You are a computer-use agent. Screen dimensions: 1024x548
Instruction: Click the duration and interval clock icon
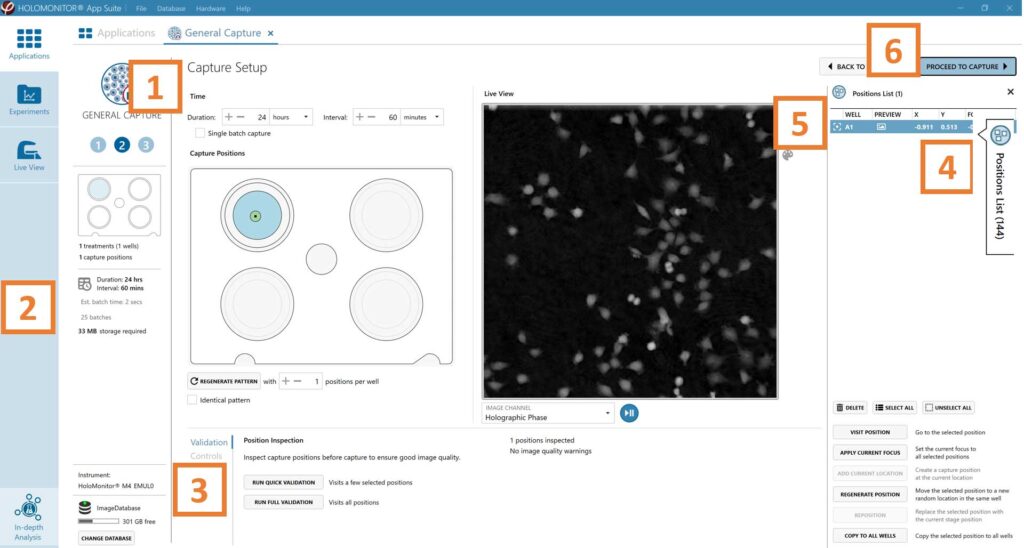pyautogui.click(x=85, y=283)
